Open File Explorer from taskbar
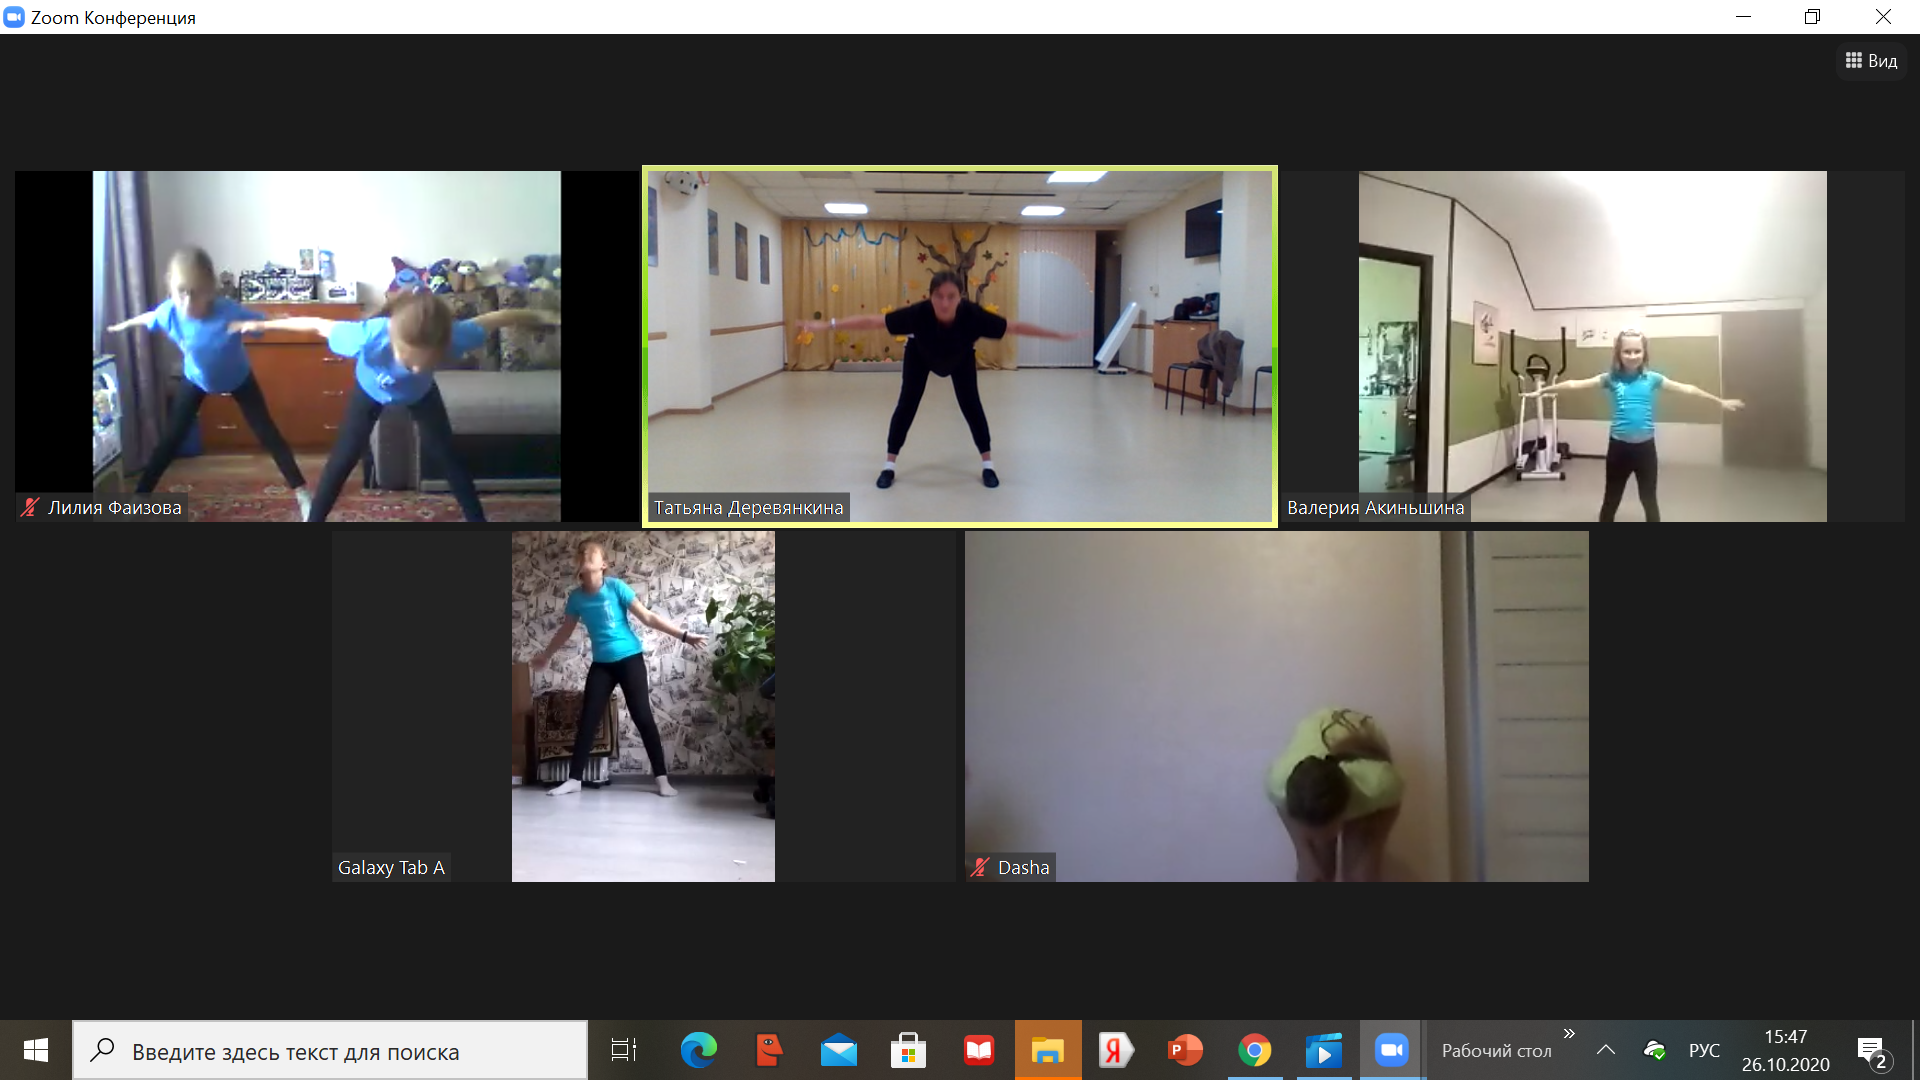Image resolution: width=1920 pixels, height=1080 pixels. [x=1047, y=1050]
